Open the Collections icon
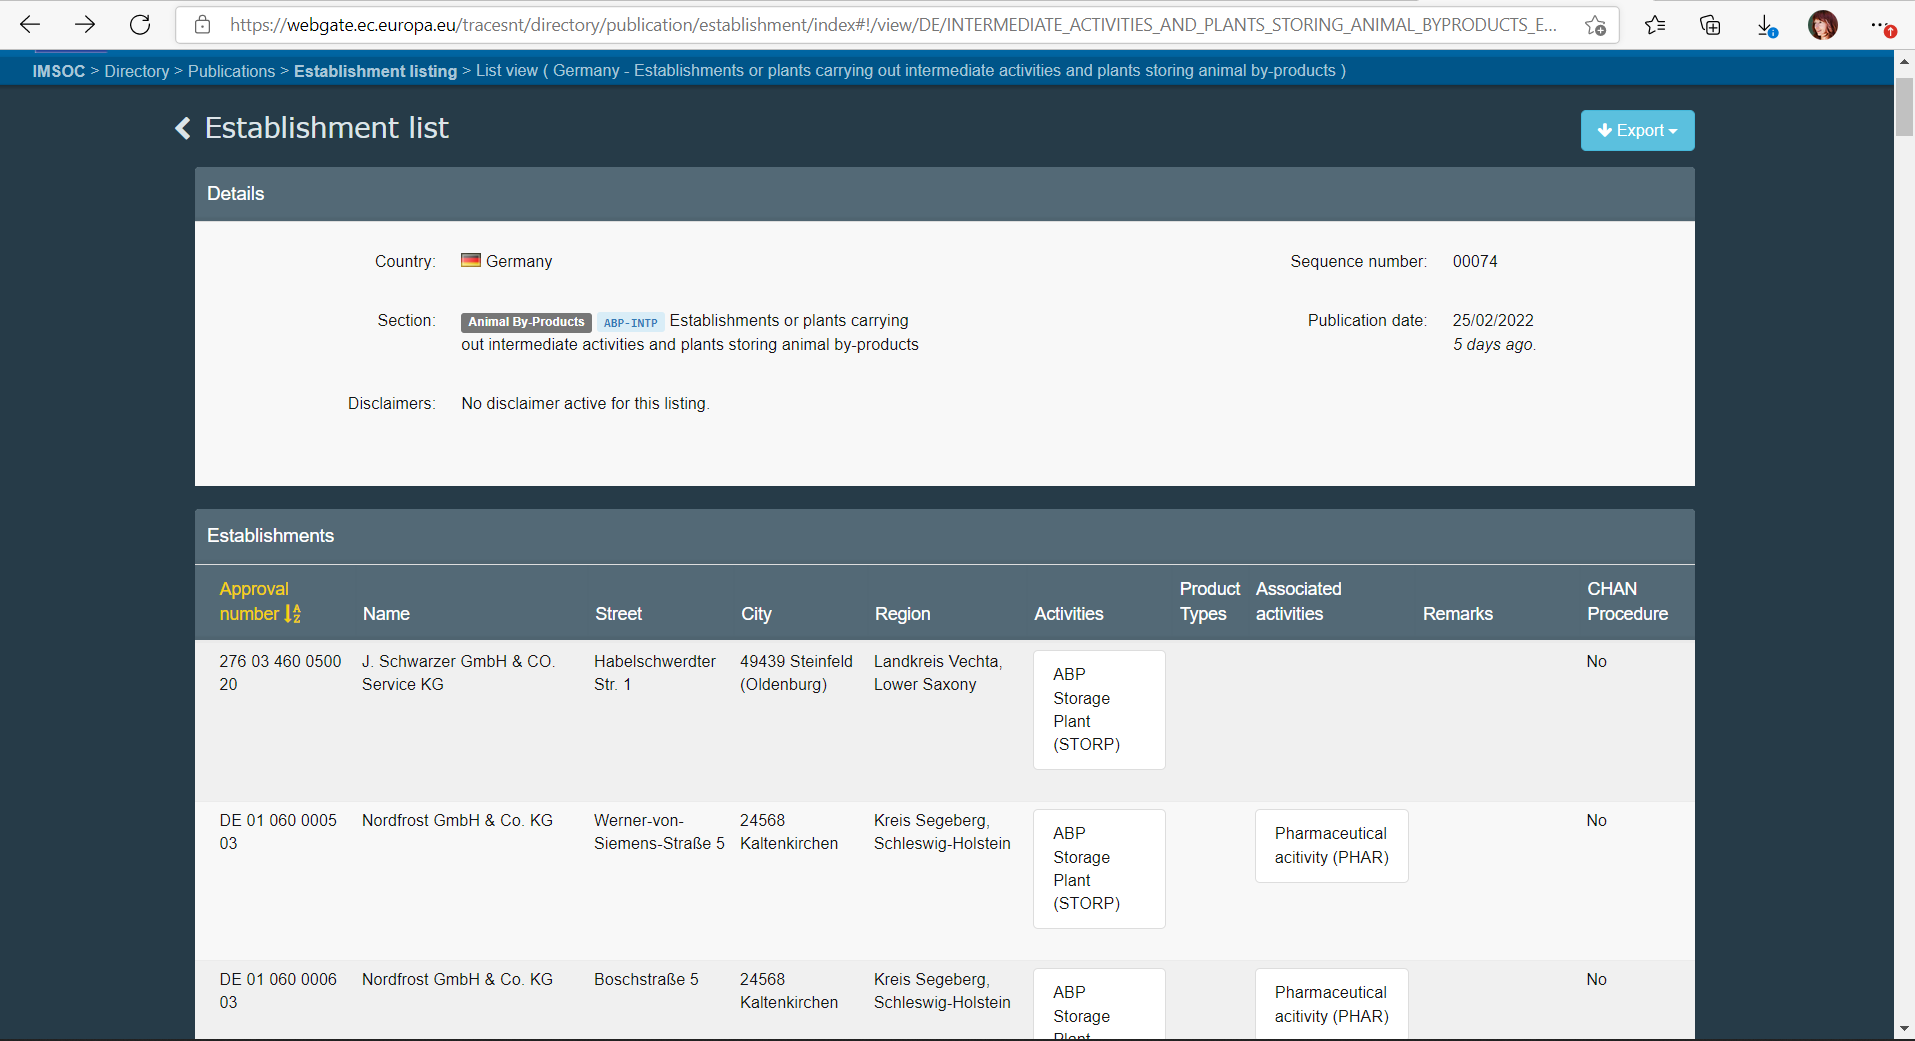 (x=1710, y=25)
